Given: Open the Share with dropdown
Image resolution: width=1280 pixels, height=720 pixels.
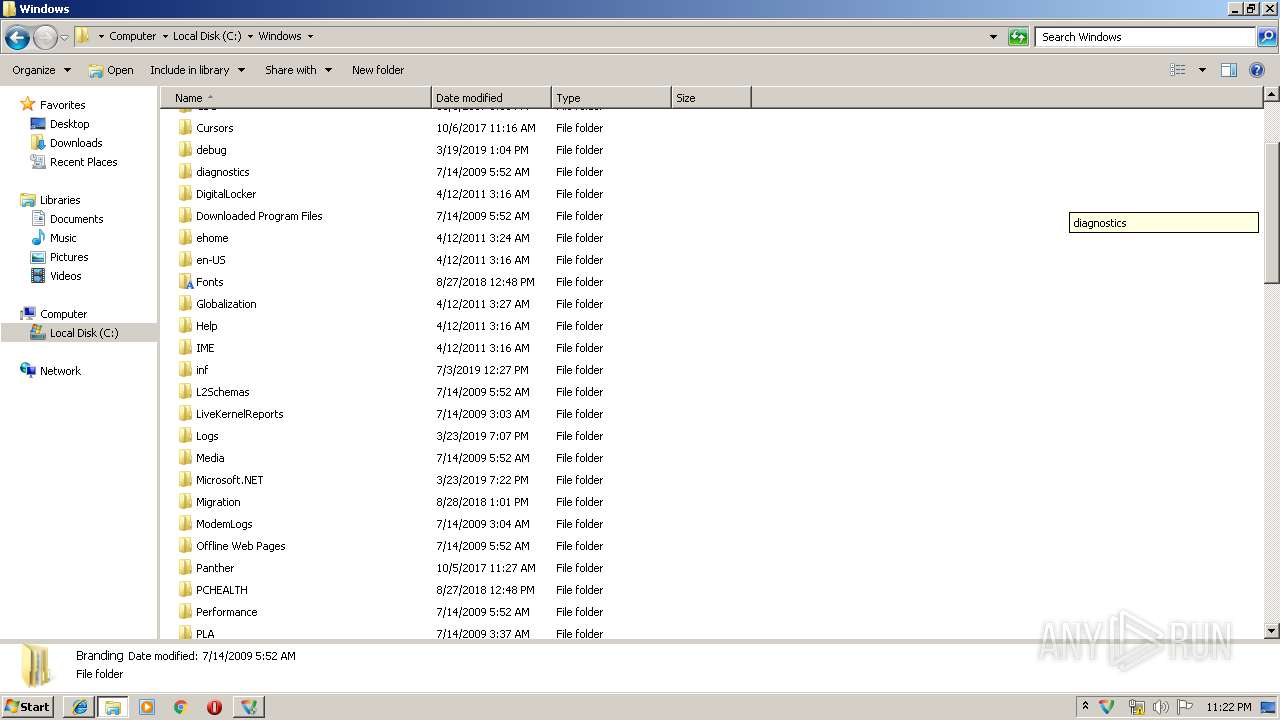Looking at the screenshot, I should click(298, 70).
